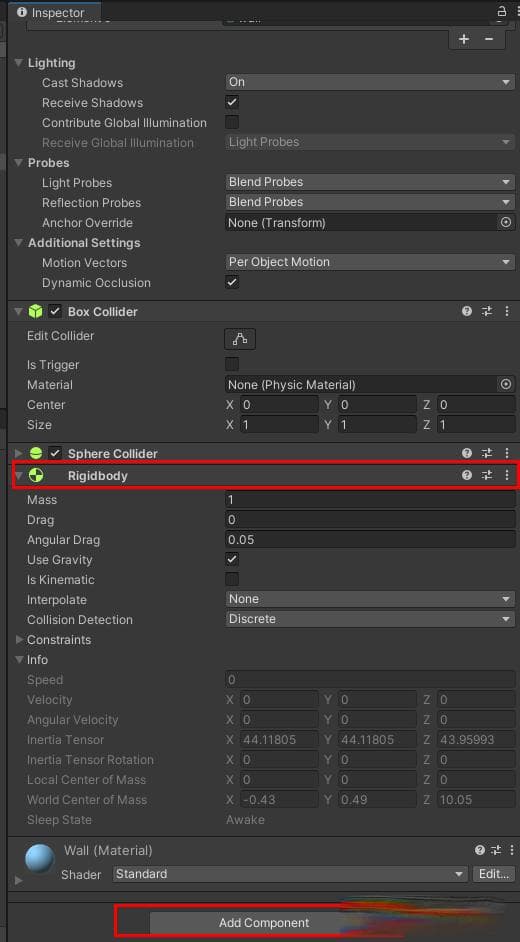The width and height of the screenshot is (520, 942).
Task: Click the Rigidbody Mass field
Action: pyautogui.click(x=370, y=499)
